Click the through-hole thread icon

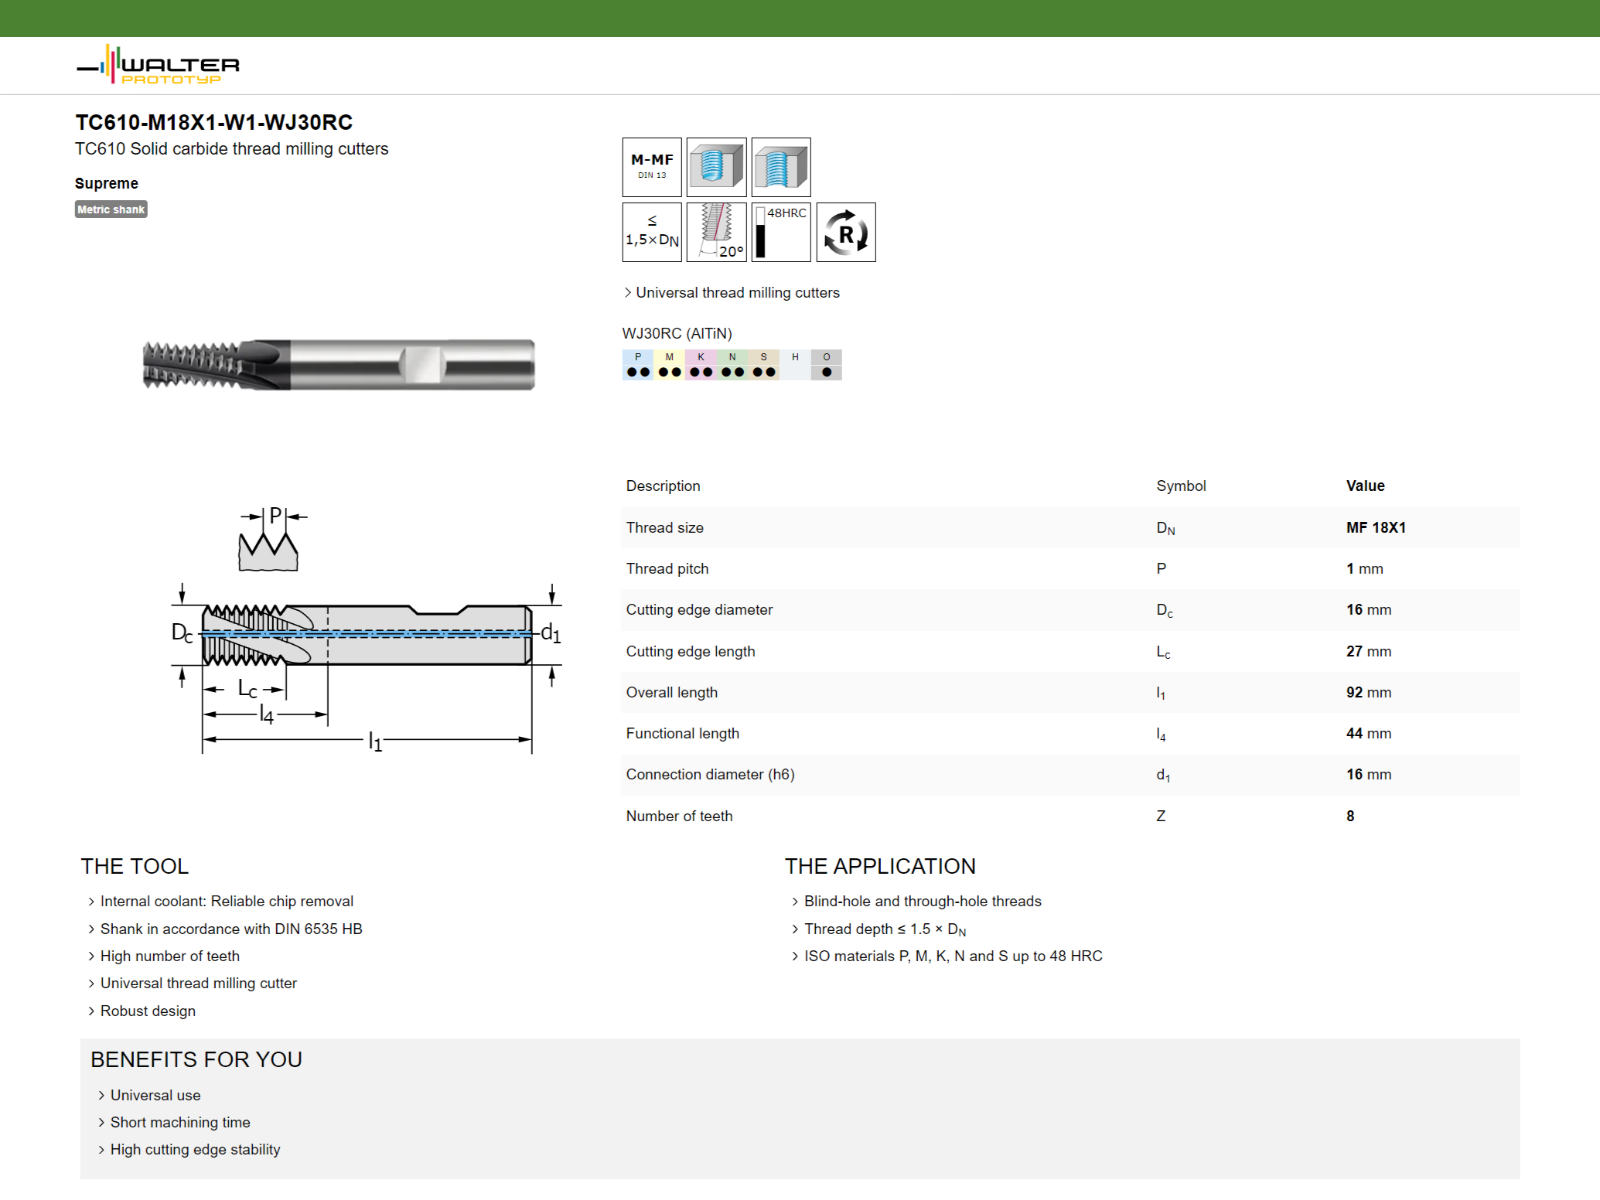point(781,167)
